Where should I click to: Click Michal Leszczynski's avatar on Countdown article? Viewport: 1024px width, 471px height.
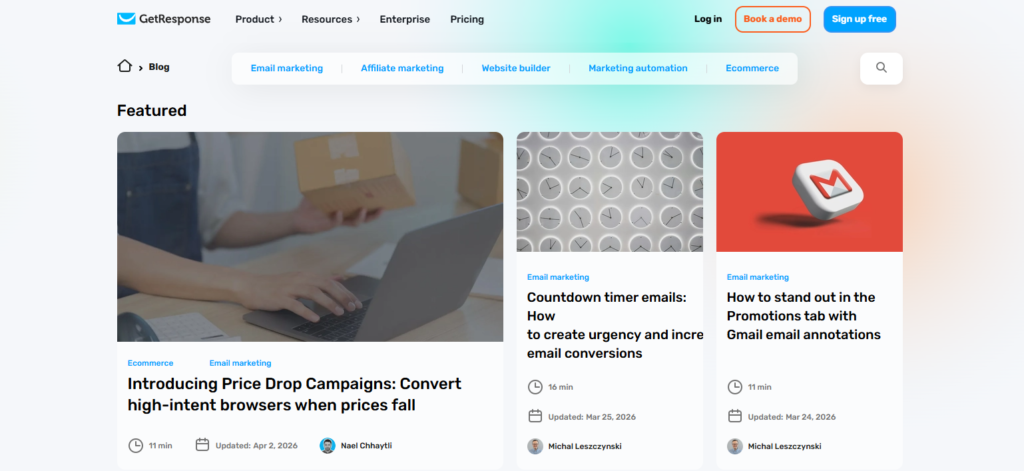(535, 446)
